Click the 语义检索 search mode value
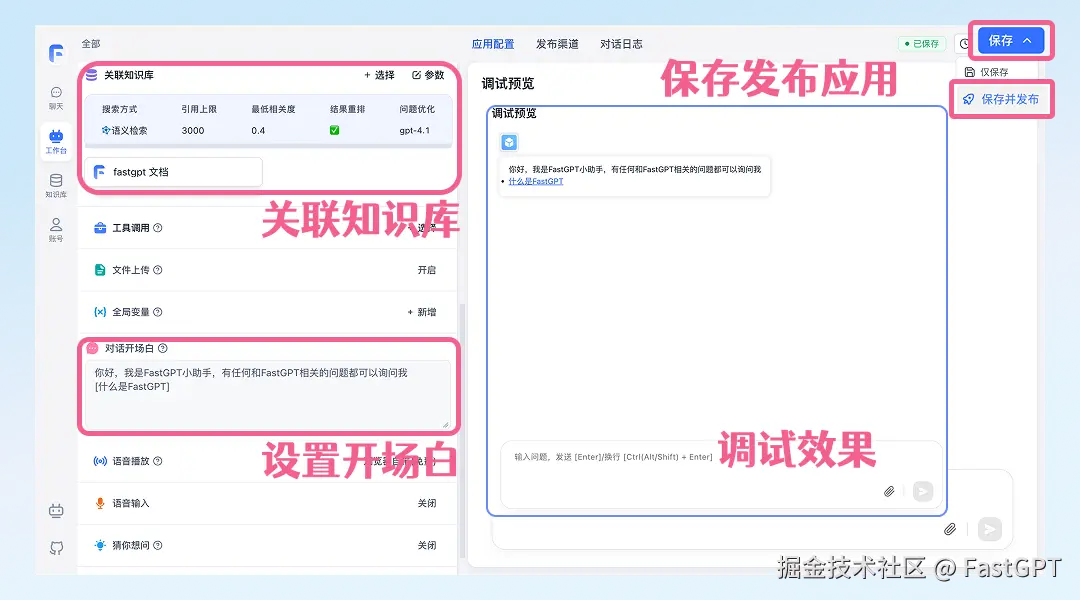This screenshot has width=1080, height=600. pos(125,130)
